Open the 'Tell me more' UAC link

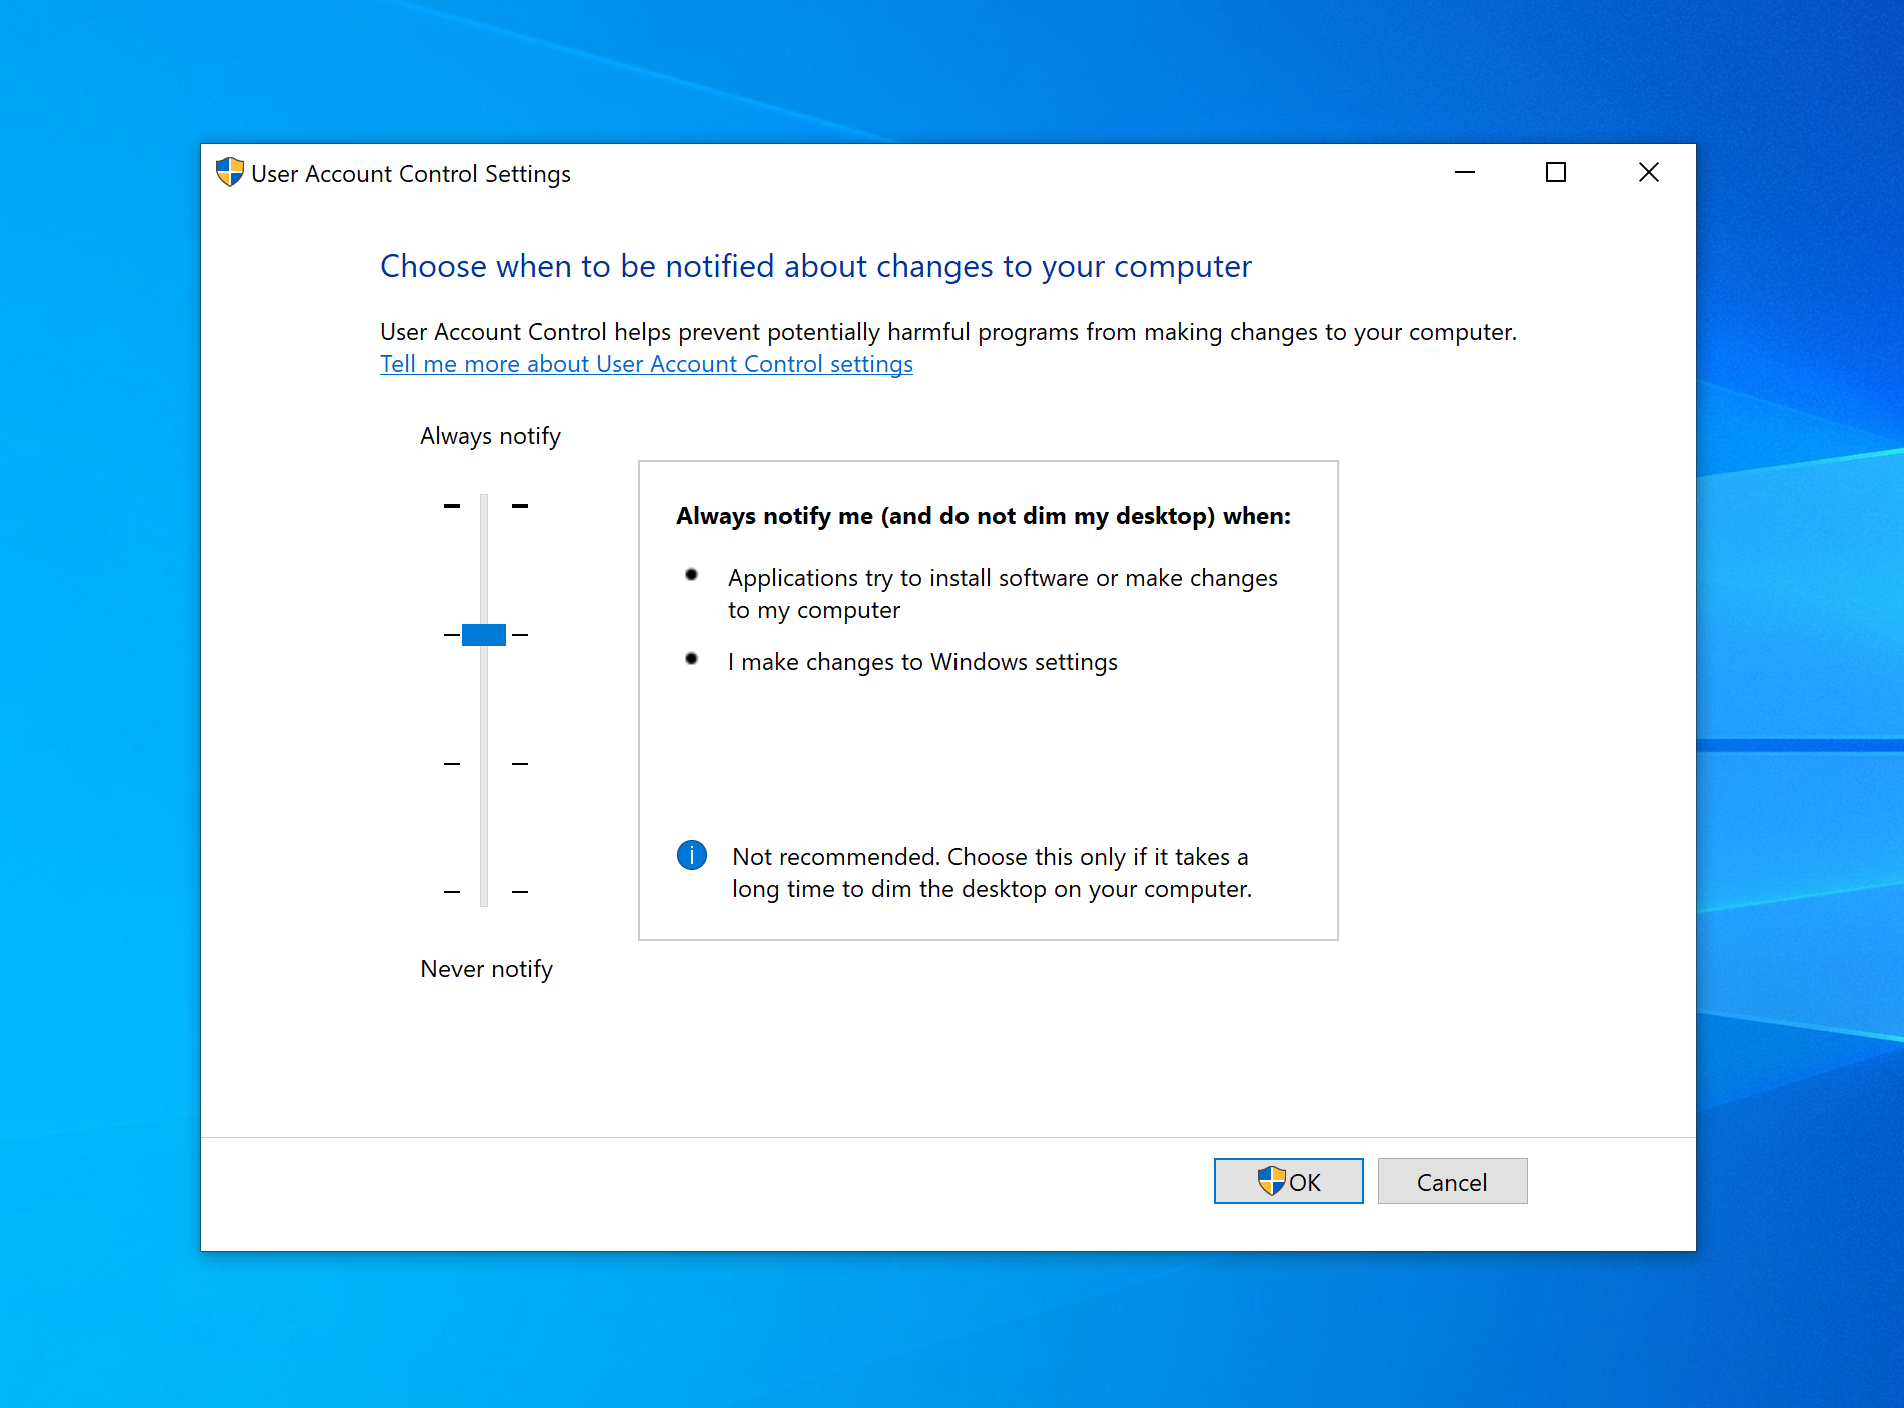pos(646,364)
